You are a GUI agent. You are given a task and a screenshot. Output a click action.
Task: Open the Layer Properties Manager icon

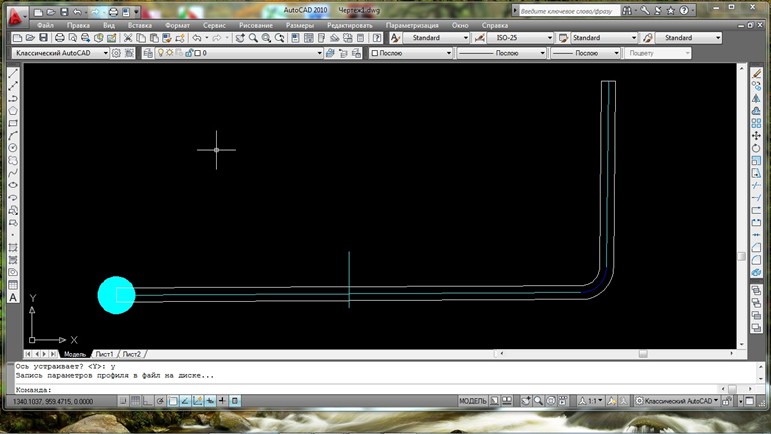coord(148,53)
